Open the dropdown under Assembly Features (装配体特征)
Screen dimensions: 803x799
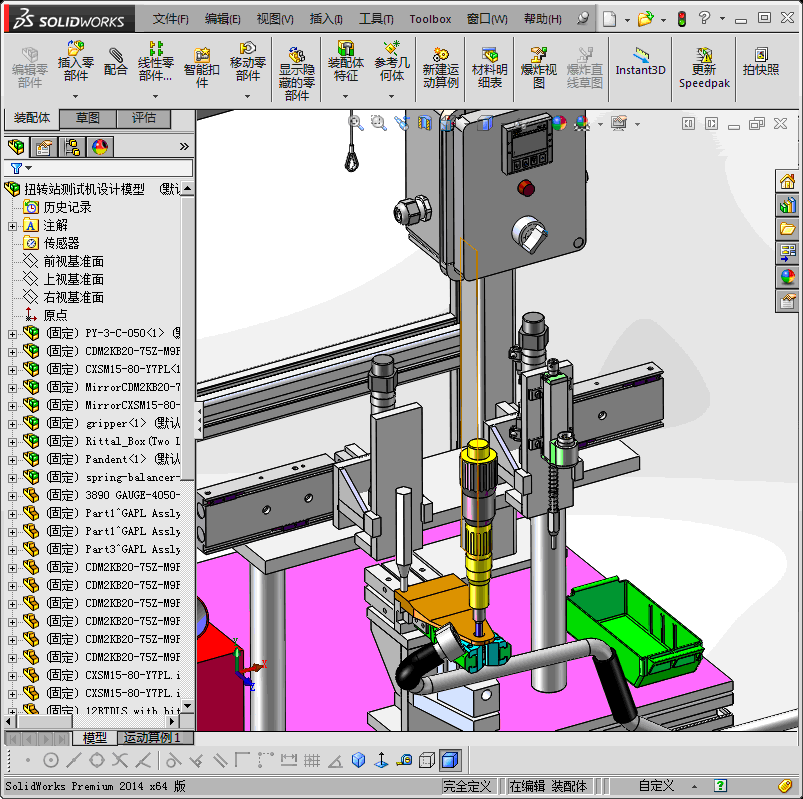[x=346, y=96]
